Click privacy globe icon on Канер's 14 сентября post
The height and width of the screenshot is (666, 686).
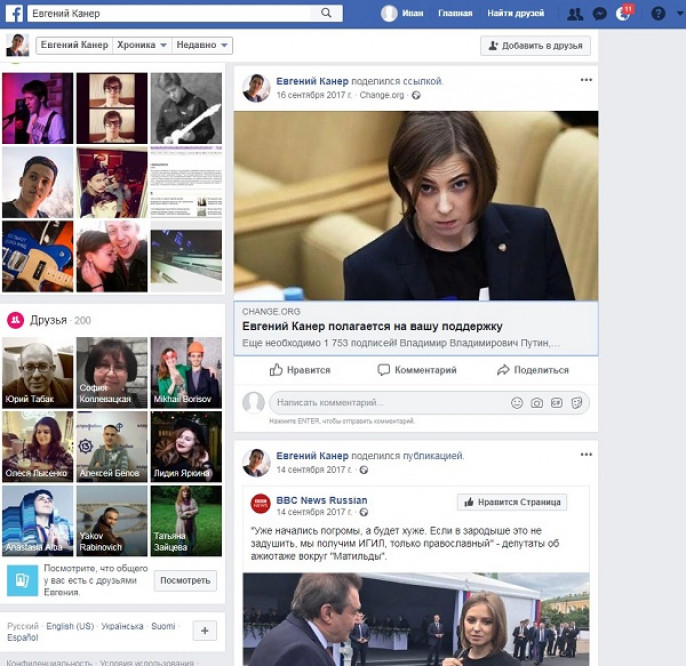[x=363, y=470]
